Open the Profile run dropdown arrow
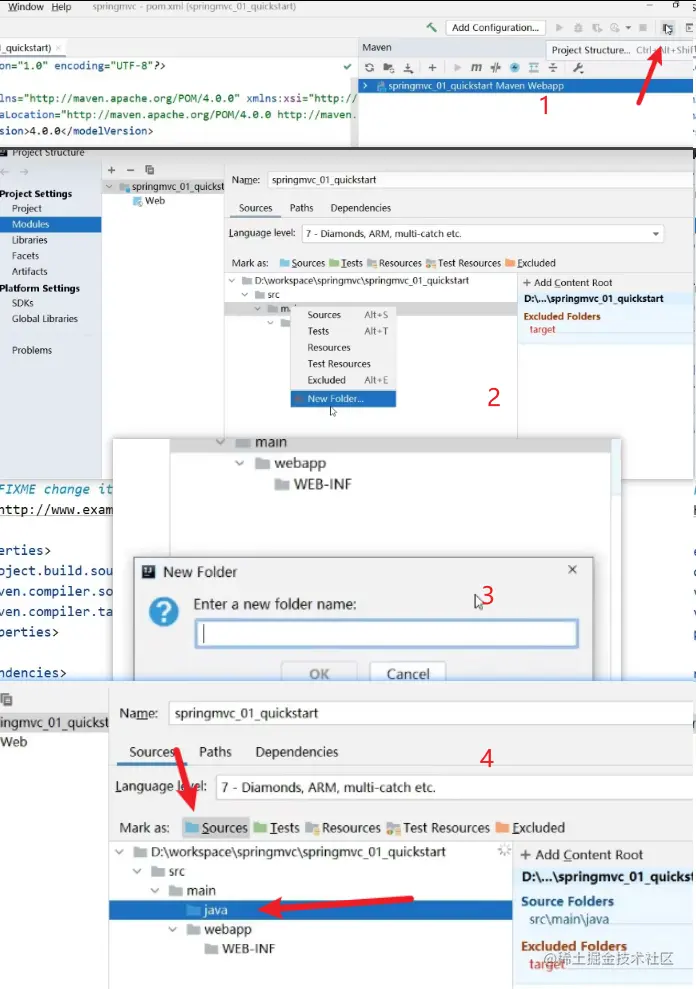Image resolution: width=696 pixels, height=989 pixels. [628, 28]
